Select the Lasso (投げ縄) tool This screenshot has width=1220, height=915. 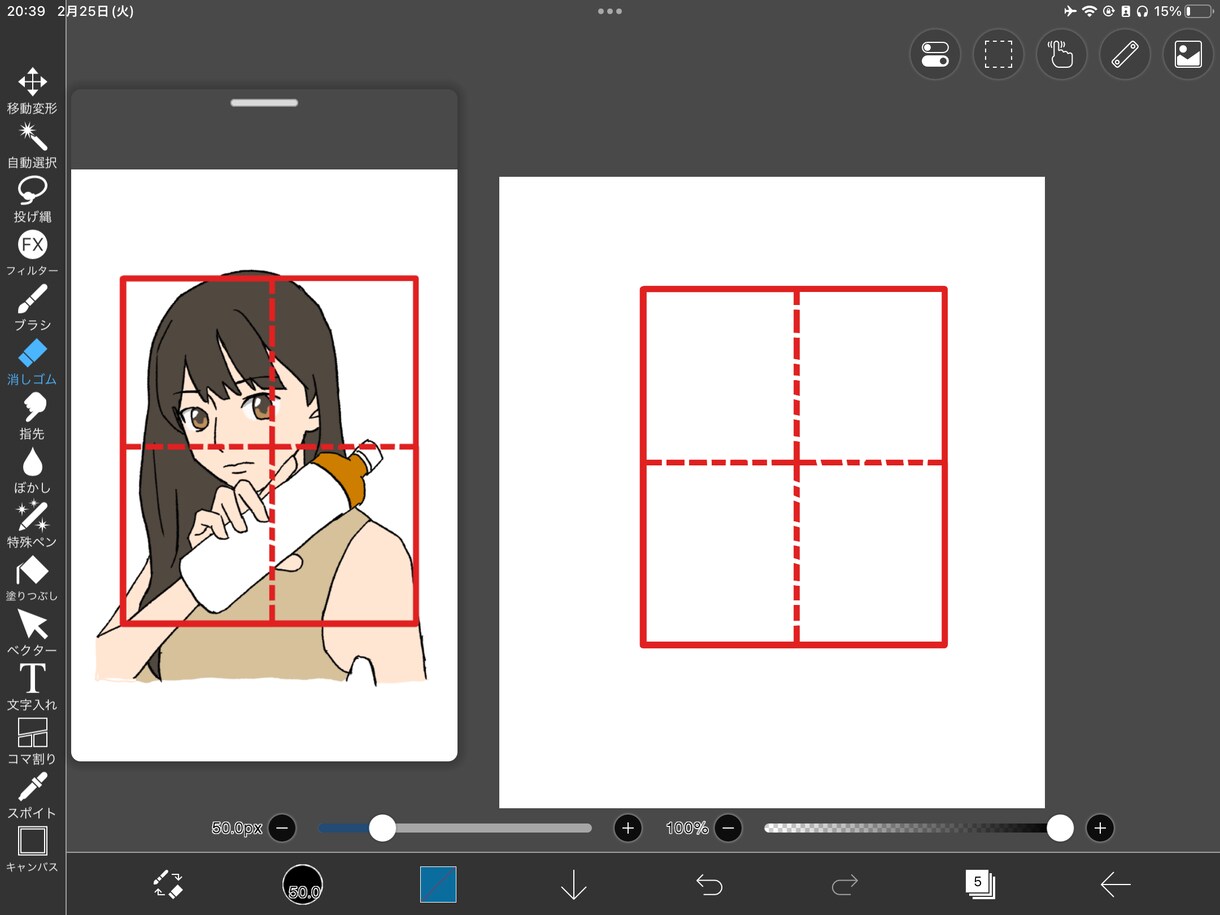coord(32,199)
